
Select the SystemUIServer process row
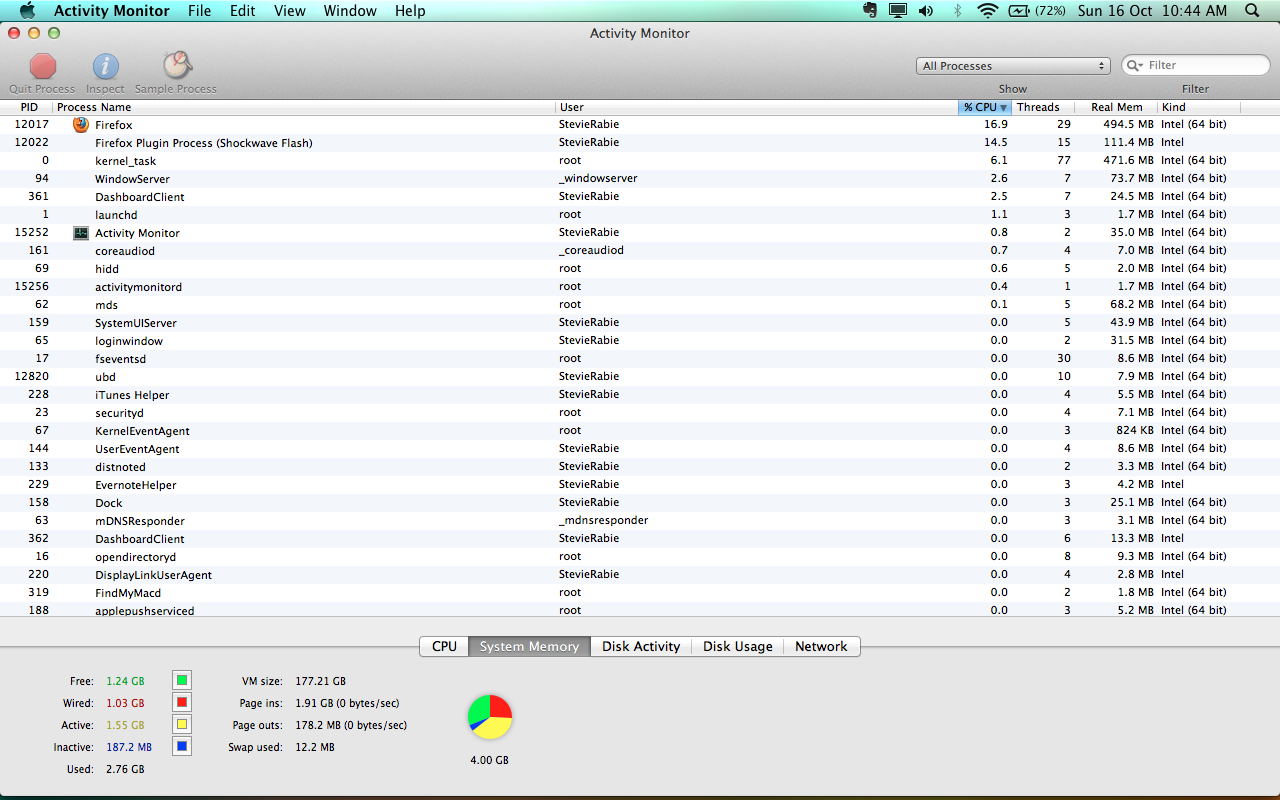(x=640, y=323)
